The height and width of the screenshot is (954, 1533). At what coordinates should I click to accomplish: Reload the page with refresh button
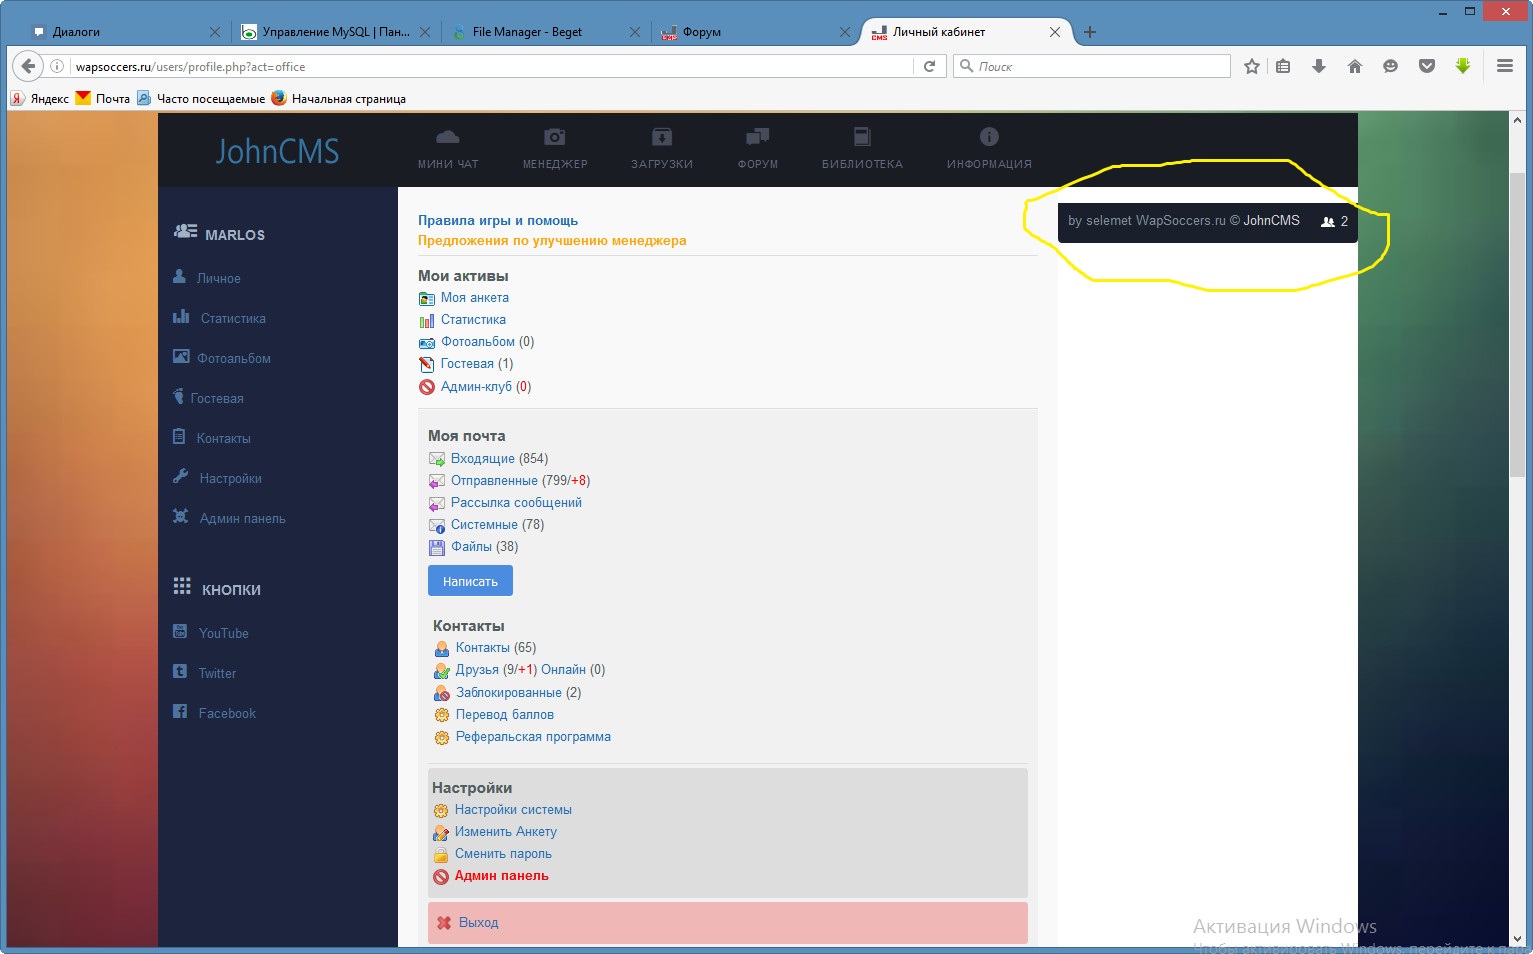(x=929, y=66)
